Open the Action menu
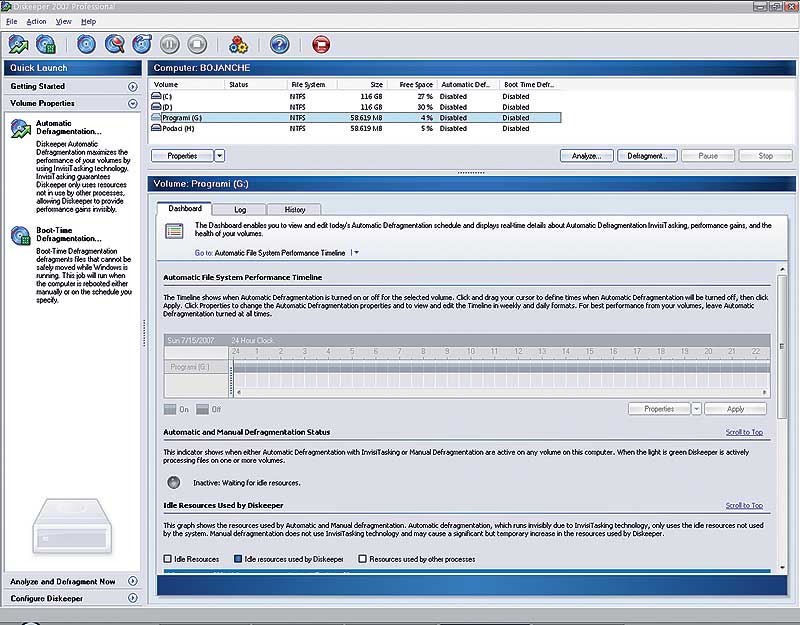 click(36, 21)
